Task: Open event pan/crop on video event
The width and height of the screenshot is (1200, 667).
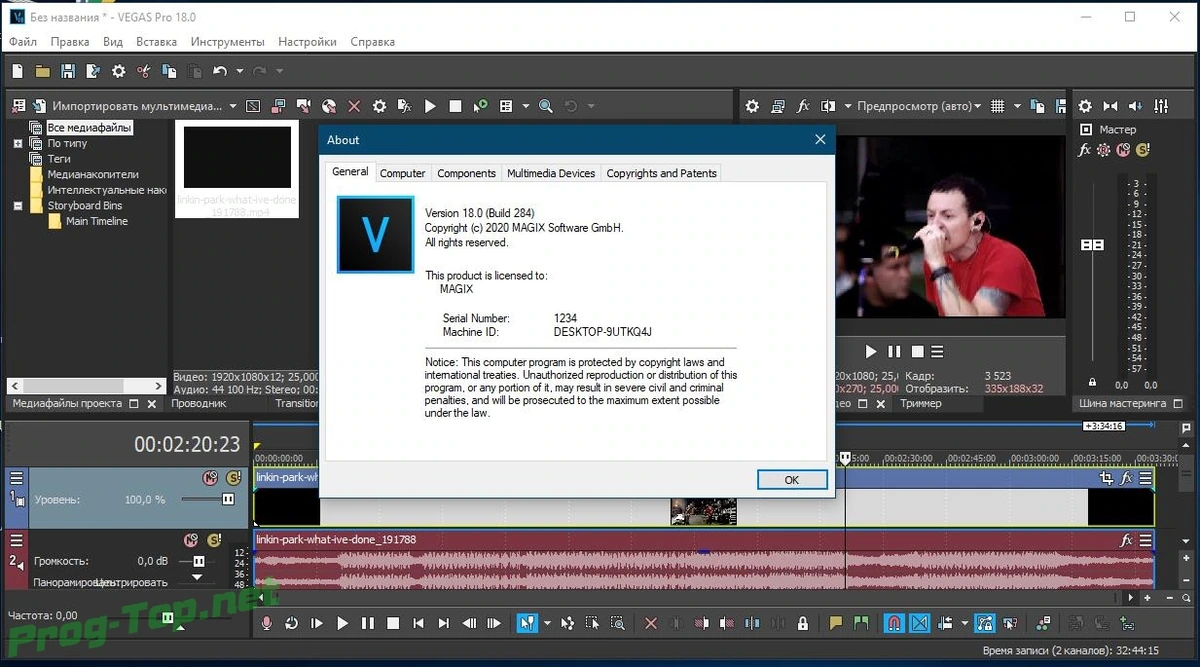Action: [1106, 478]
